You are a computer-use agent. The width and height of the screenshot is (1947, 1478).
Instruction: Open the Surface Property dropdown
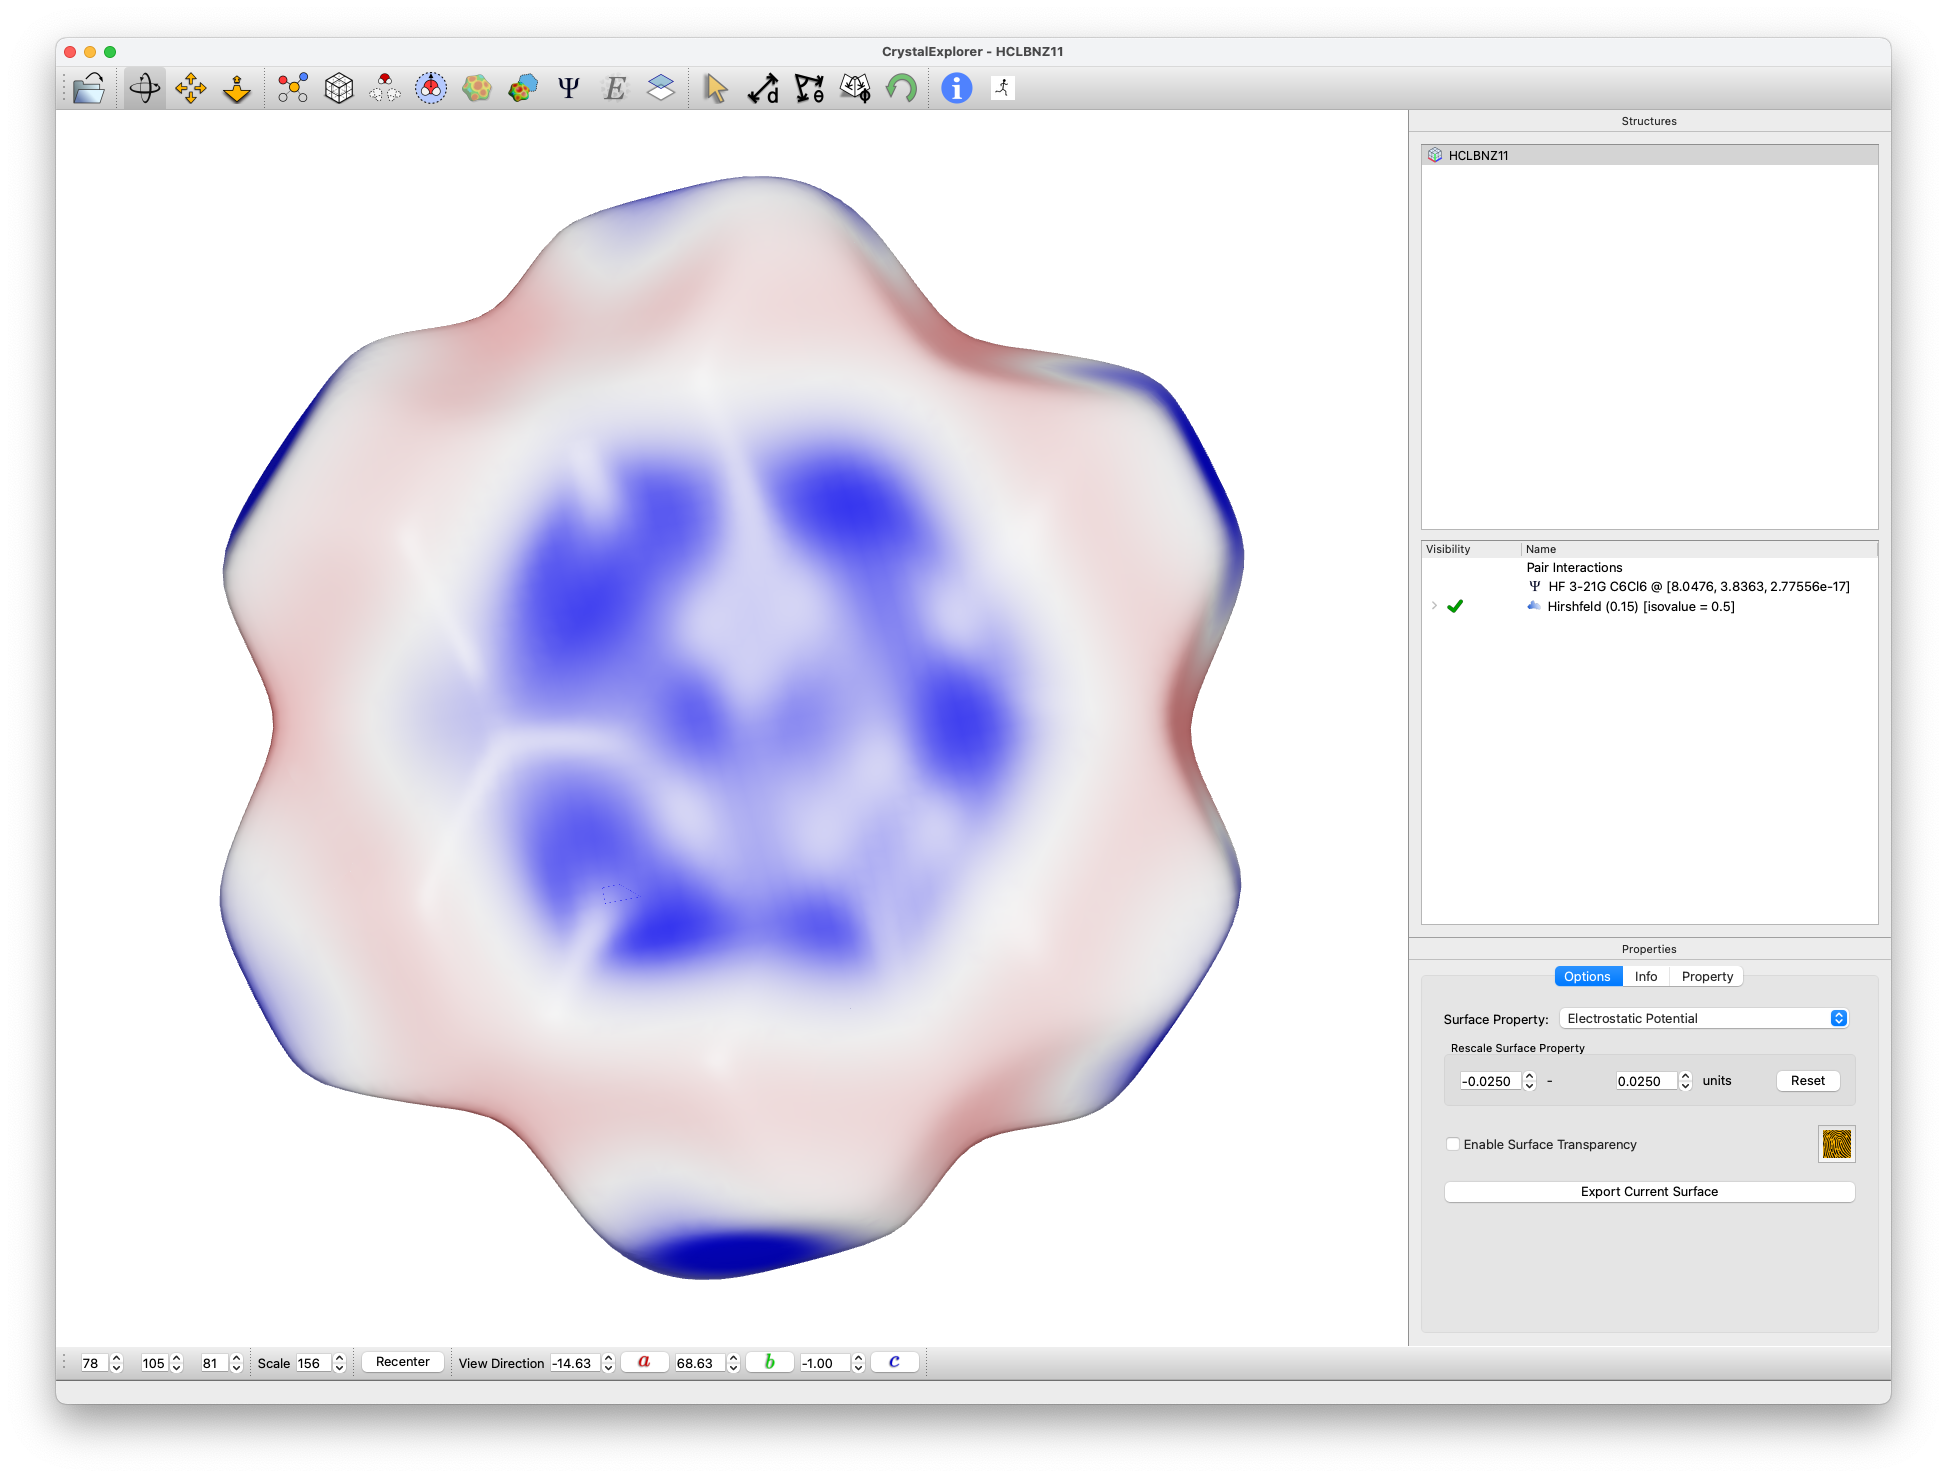click(x=1705, y=1018)
